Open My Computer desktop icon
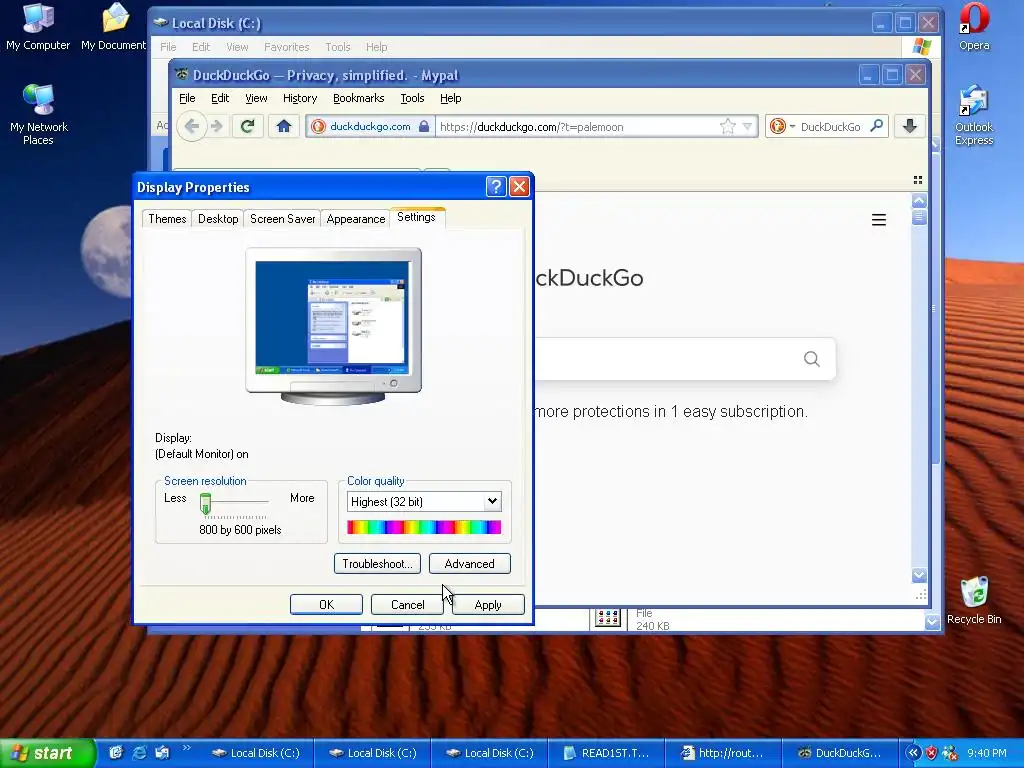 click(x=38, y=26)
